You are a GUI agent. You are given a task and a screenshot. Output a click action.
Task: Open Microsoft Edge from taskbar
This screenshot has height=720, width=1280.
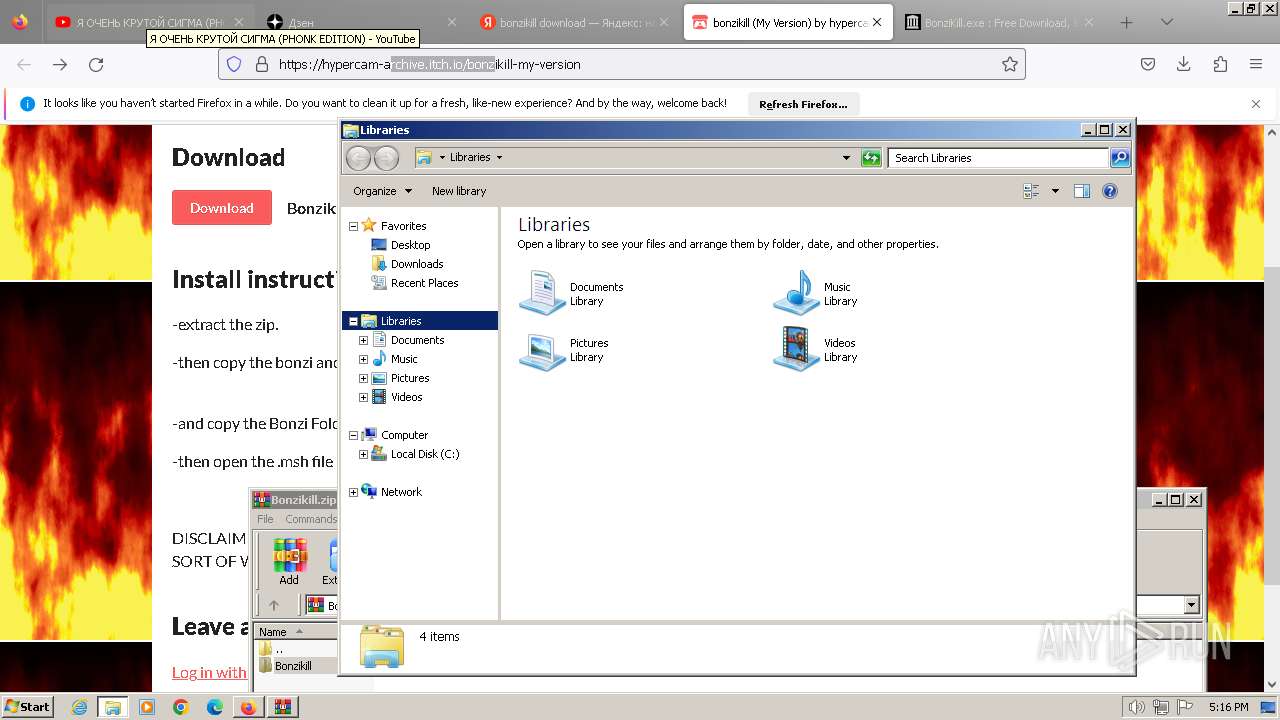pos(214,707)
